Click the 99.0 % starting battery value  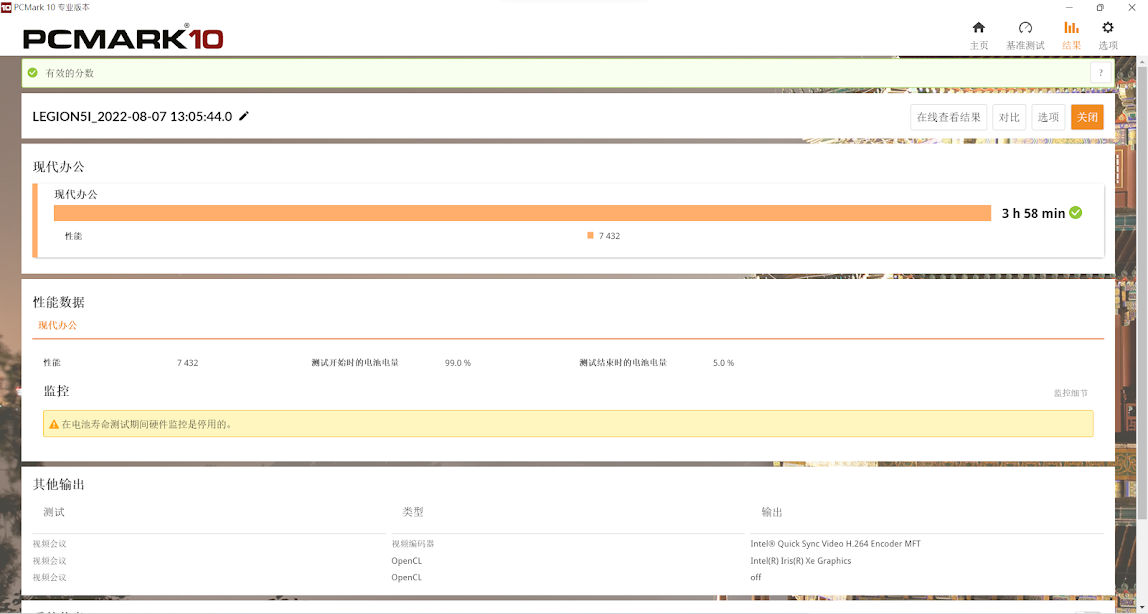tap(458, 362)
